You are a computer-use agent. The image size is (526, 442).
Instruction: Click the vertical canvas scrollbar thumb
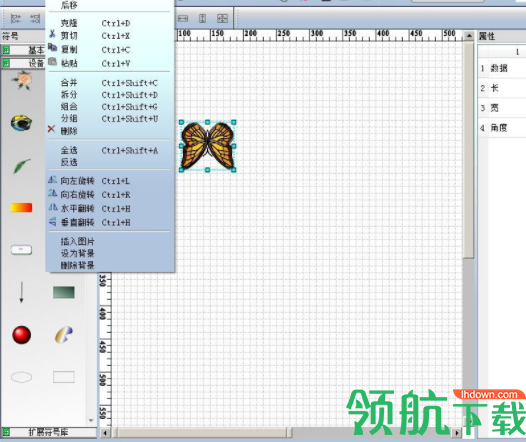point(469,150)
